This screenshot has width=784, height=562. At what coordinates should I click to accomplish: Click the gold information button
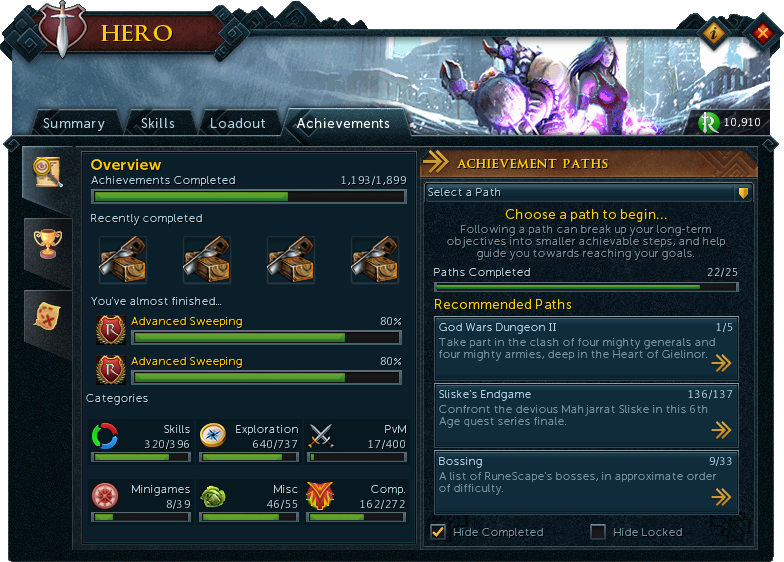click(714, 34)
